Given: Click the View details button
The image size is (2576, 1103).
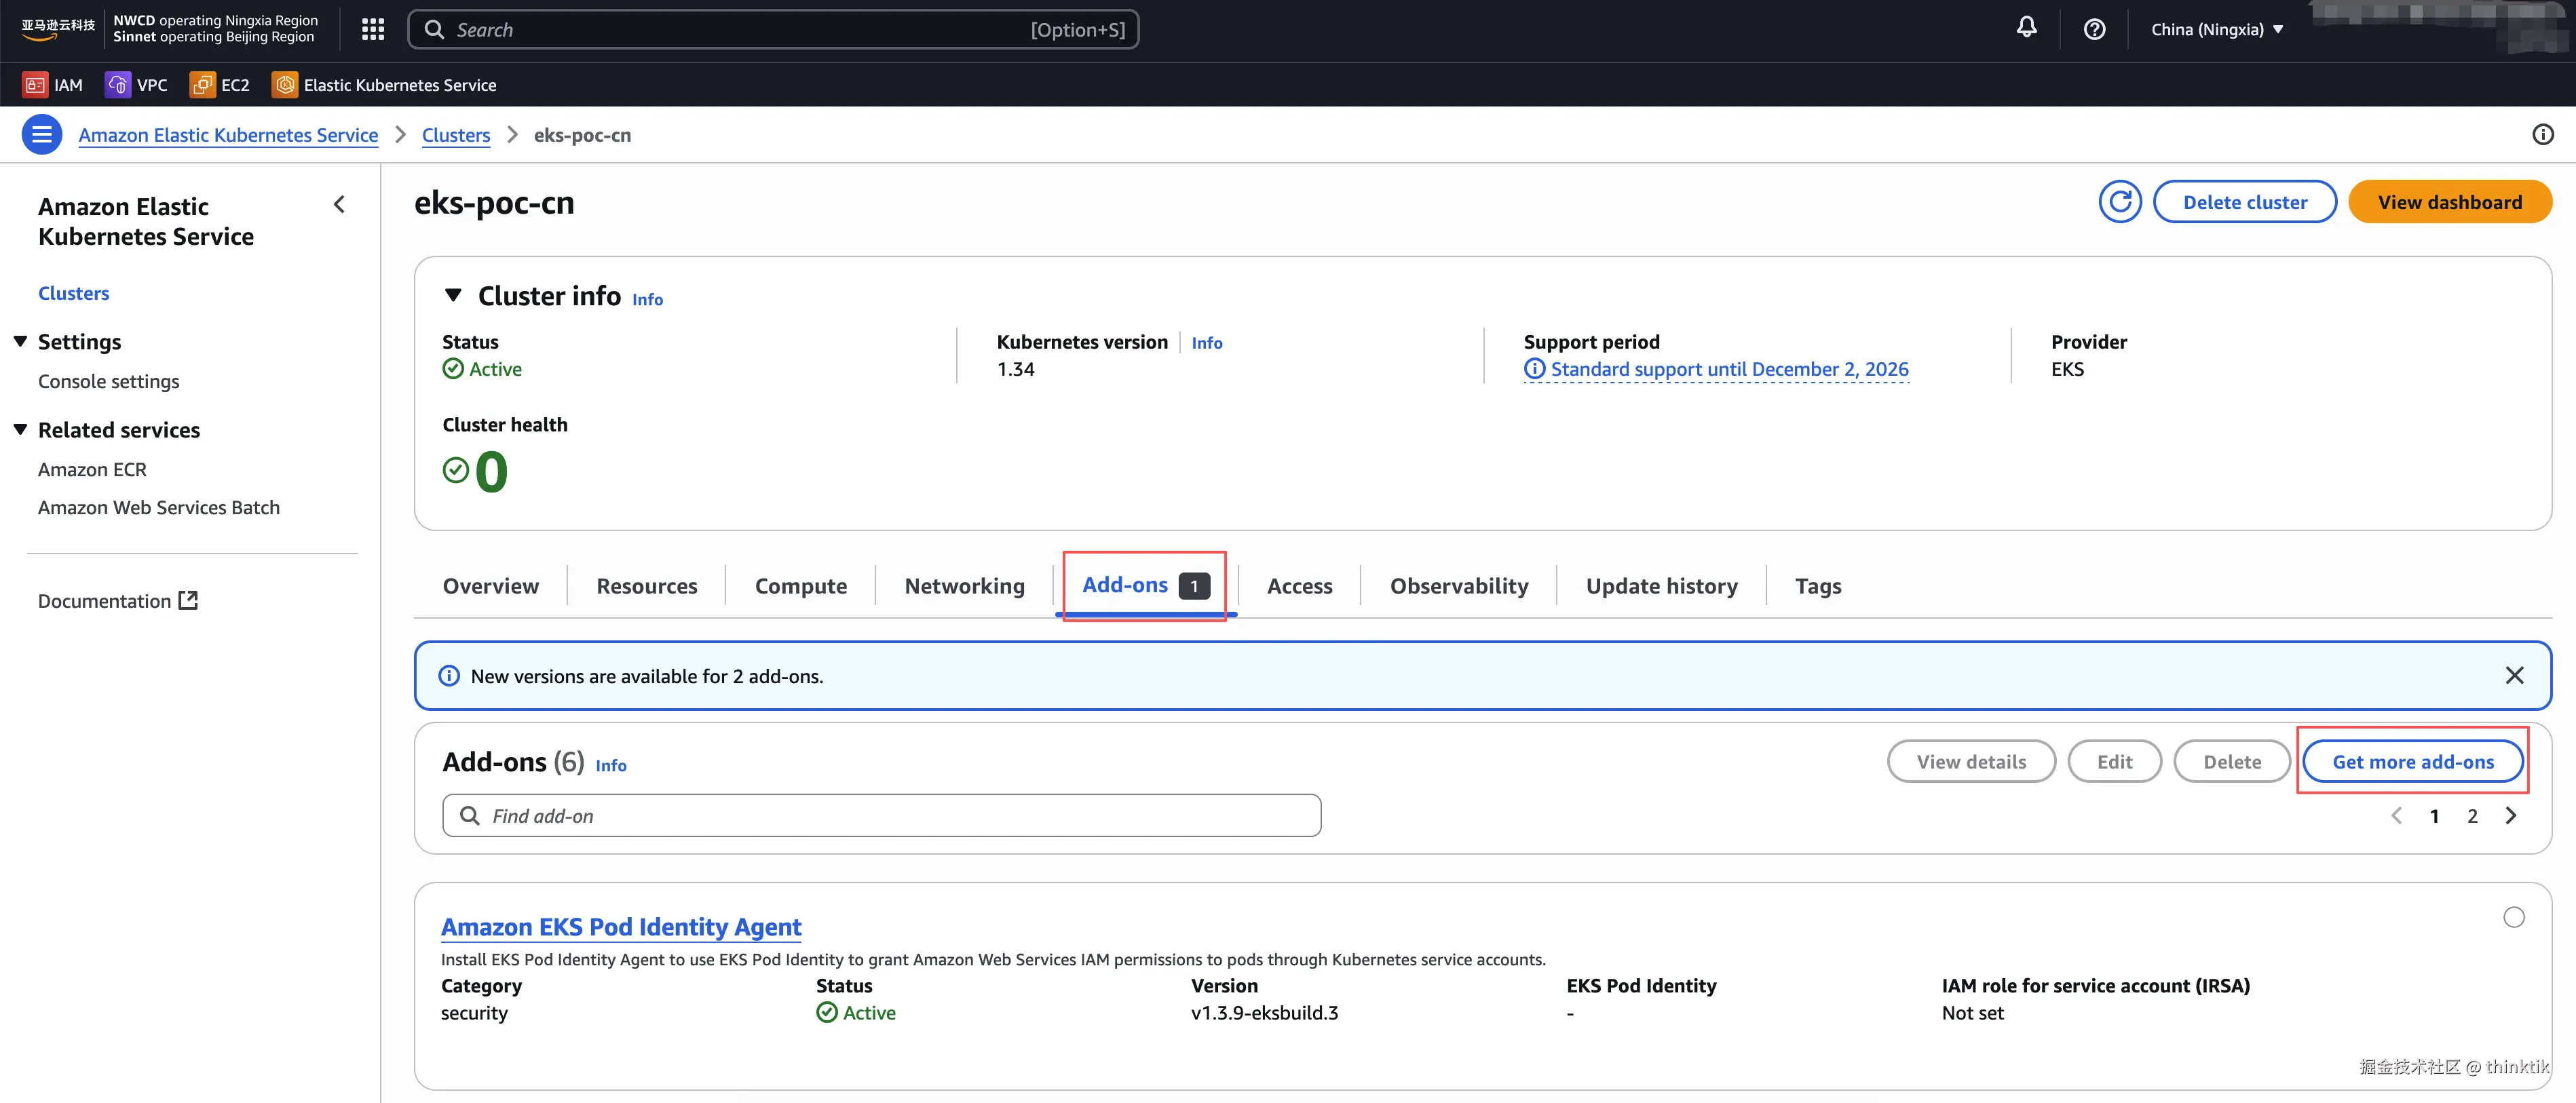Looking at the screenshot, I should [1971, 762].
